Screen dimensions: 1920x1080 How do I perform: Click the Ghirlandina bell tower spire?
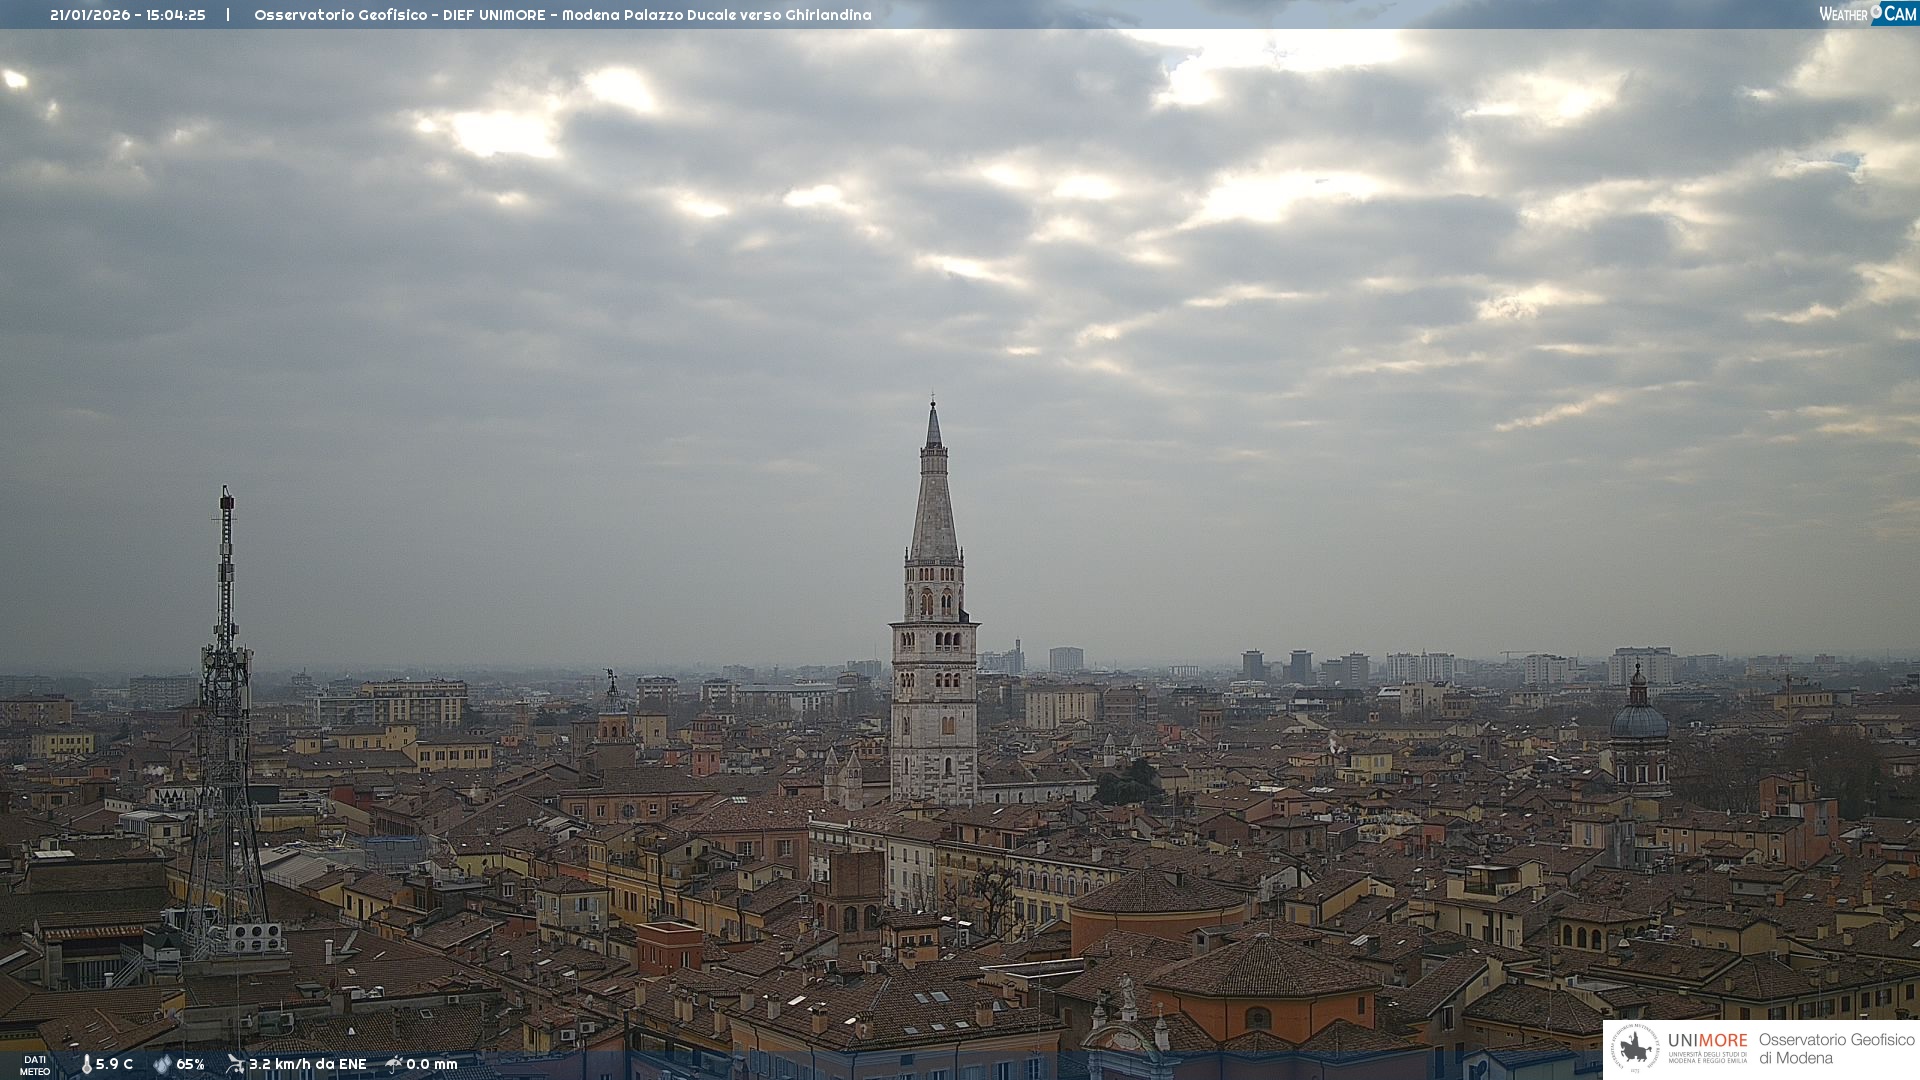934,500
